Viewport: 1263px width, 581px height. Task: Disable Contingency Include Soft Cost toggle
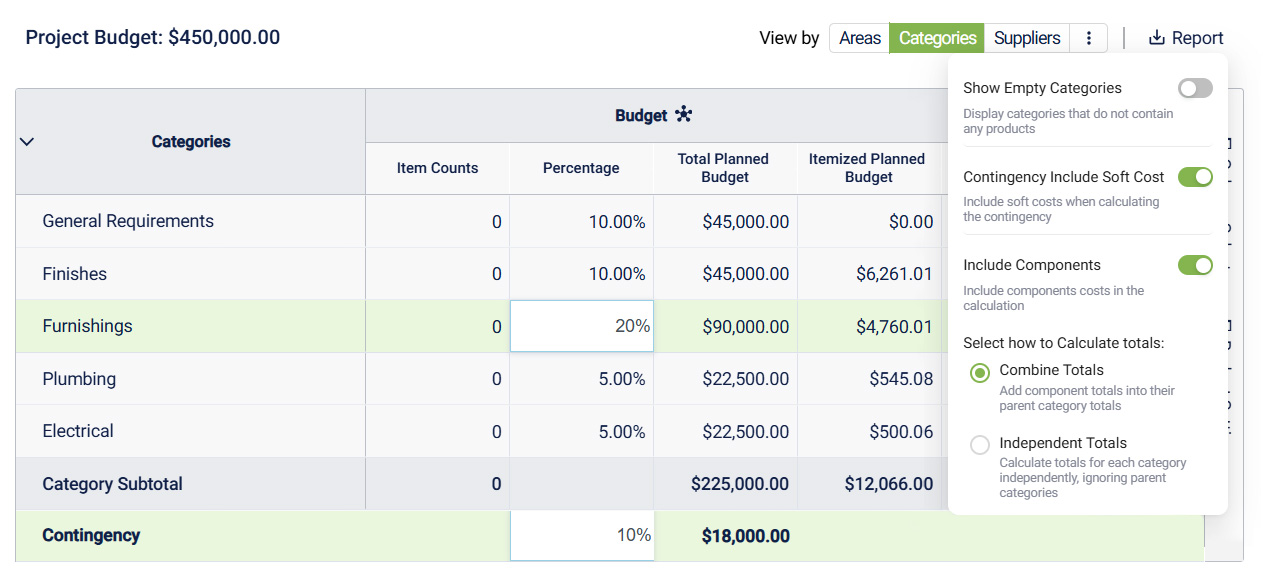tap(1194, 177)
